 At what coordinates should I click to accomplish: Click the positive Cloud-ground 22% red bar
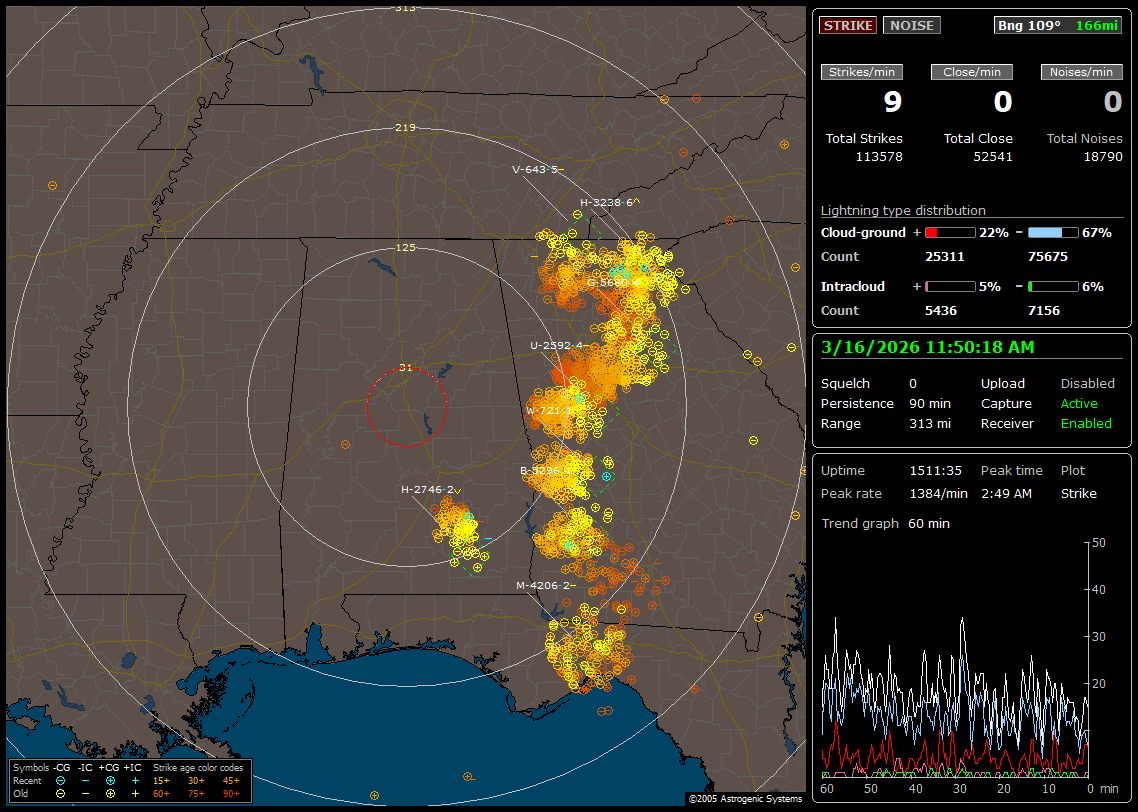point(949,232)
